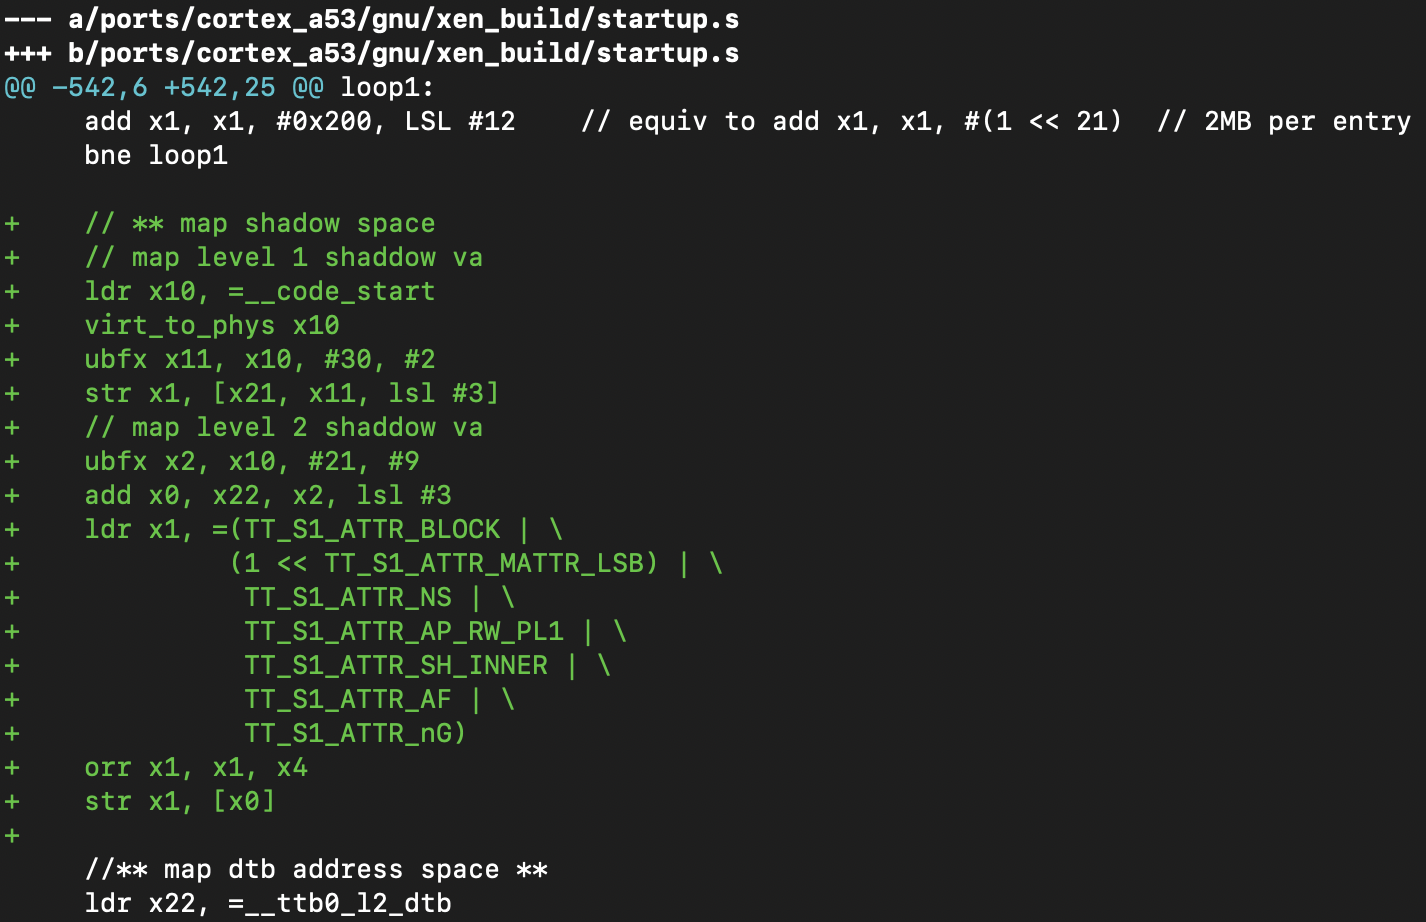Click the 'ubfx x2, x10, #21, #9' line
Image resolution: width=1426 pixels, height=922 pixels.
[252, 461]
